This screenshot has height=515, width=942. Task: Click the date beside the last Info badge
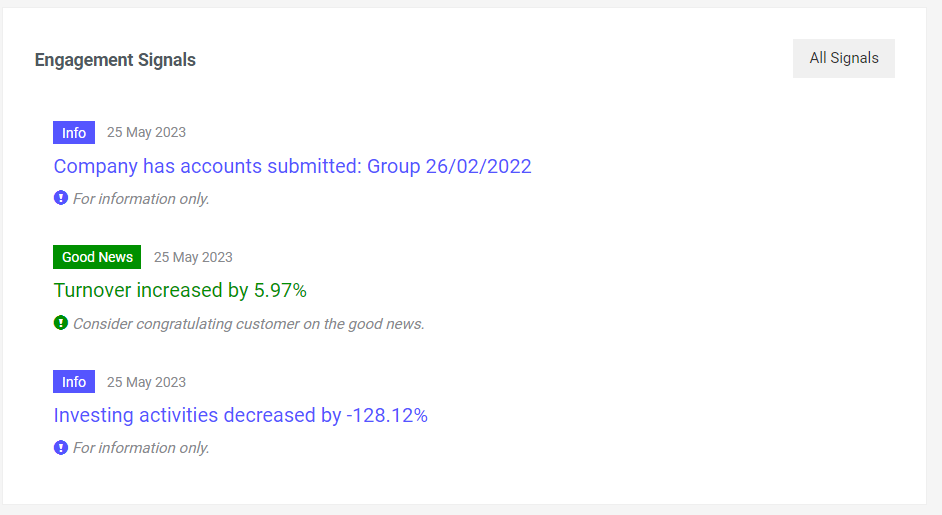point(146,382)
